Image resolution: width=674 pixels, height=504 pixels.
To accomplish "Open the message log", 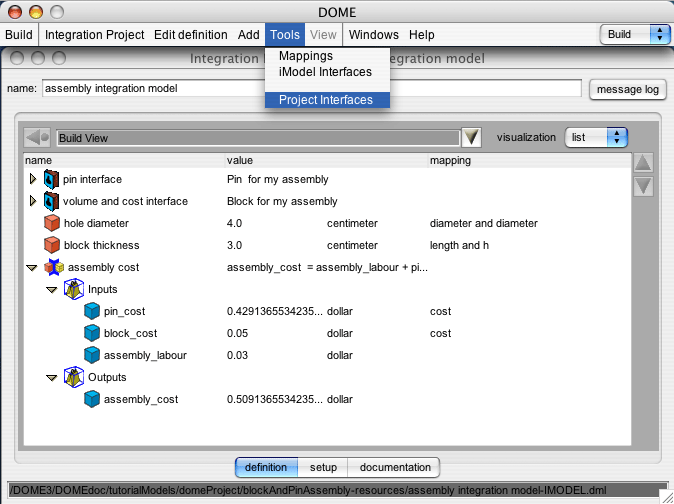I will point(628,89).
